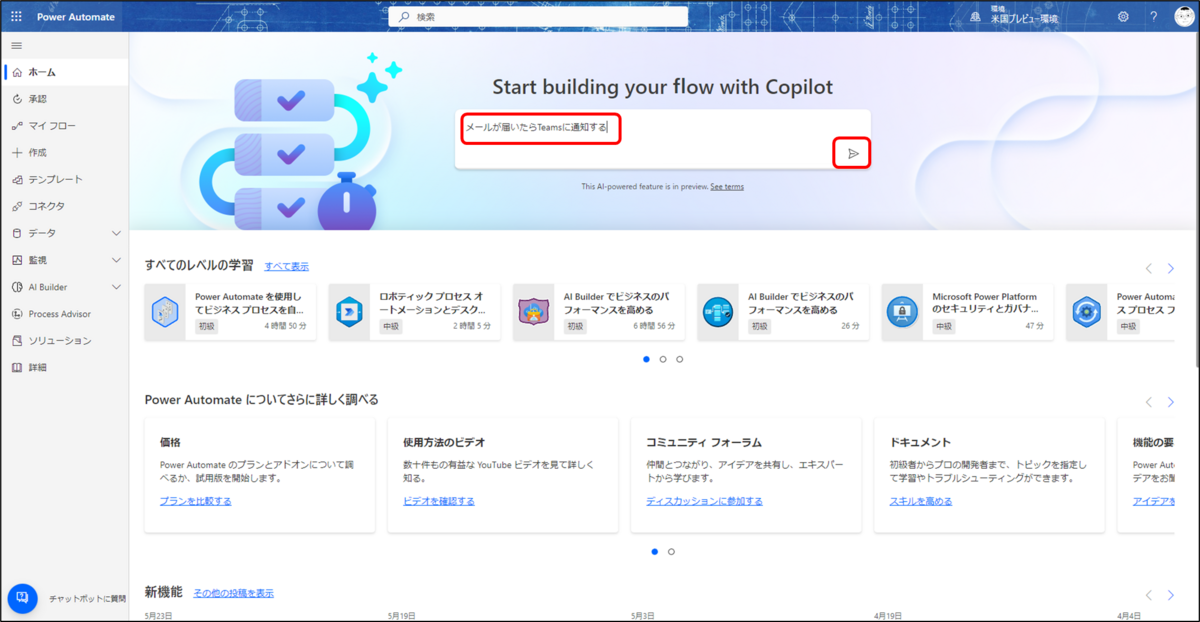Click the header search box
Image resolution: width=1200 pixels, height=622 pixels.
[538, 17]
